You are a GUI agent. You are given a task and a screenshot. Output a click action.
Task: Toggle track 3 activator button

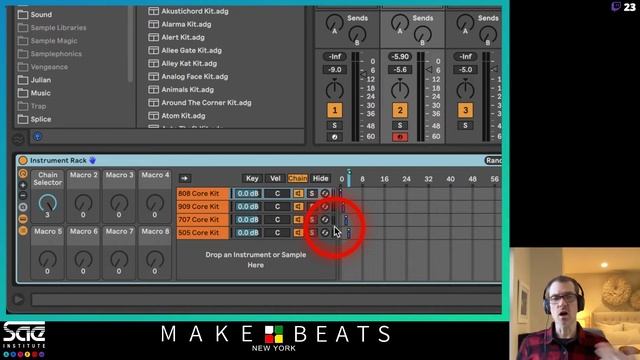click(x=465, y=110)
